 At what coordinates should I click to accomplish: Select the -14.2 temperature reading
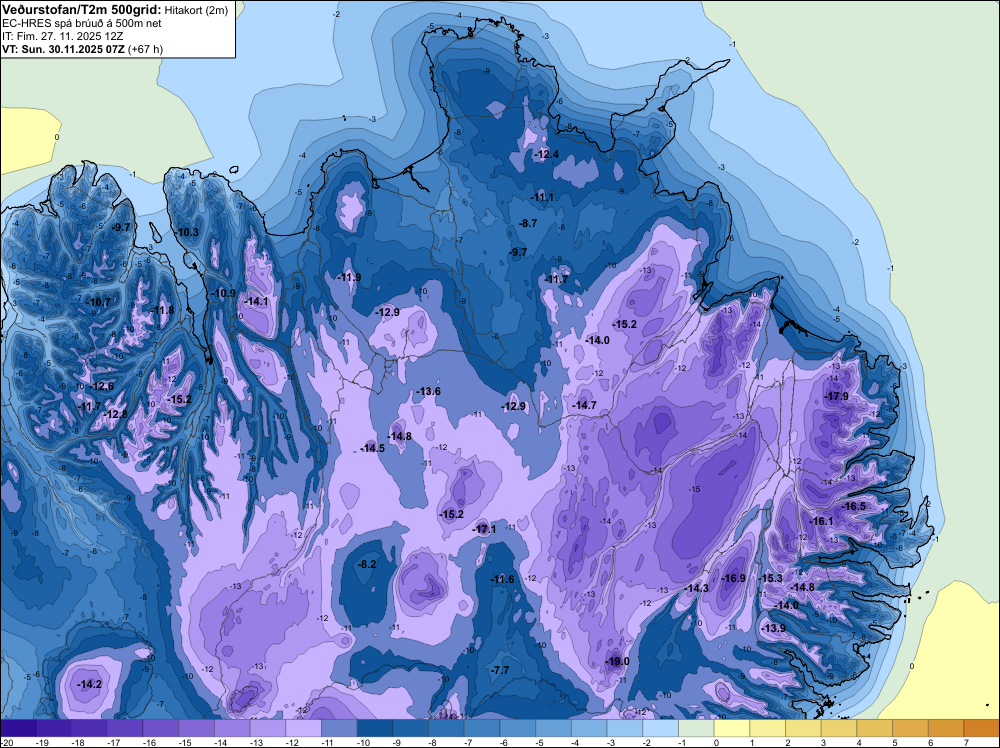[x=89, y=684]
